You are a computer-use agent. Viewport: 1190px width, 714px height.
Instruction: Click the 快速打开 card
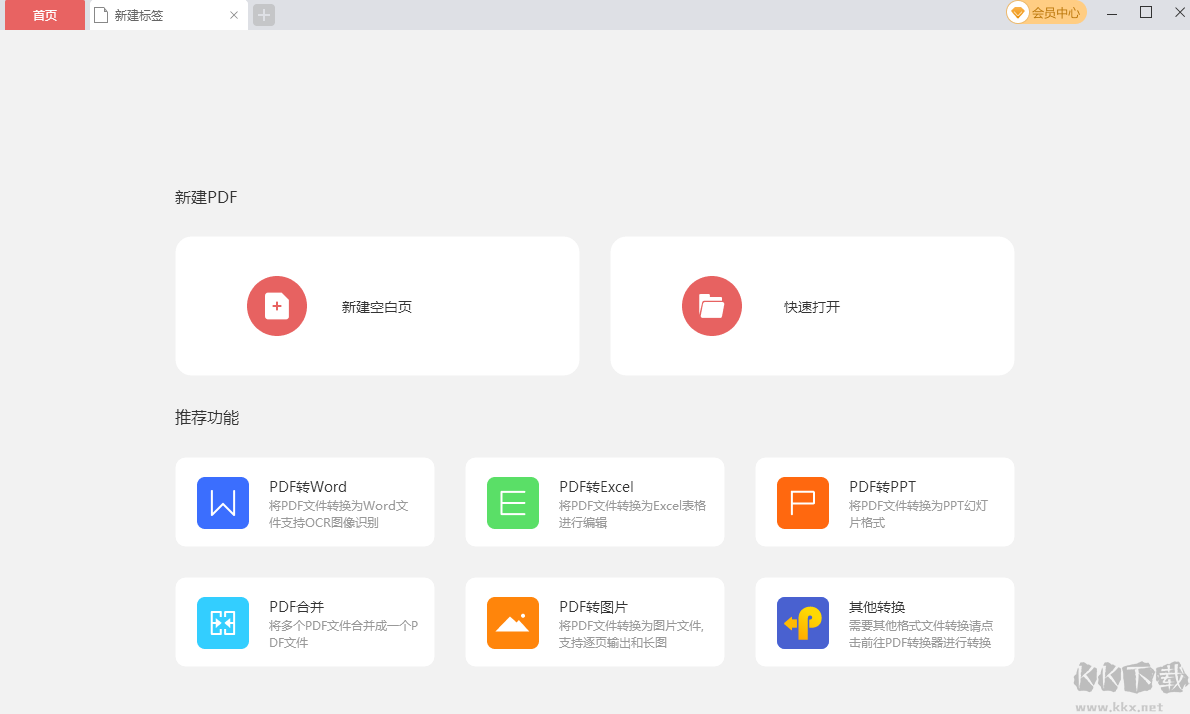coord(812,306)
